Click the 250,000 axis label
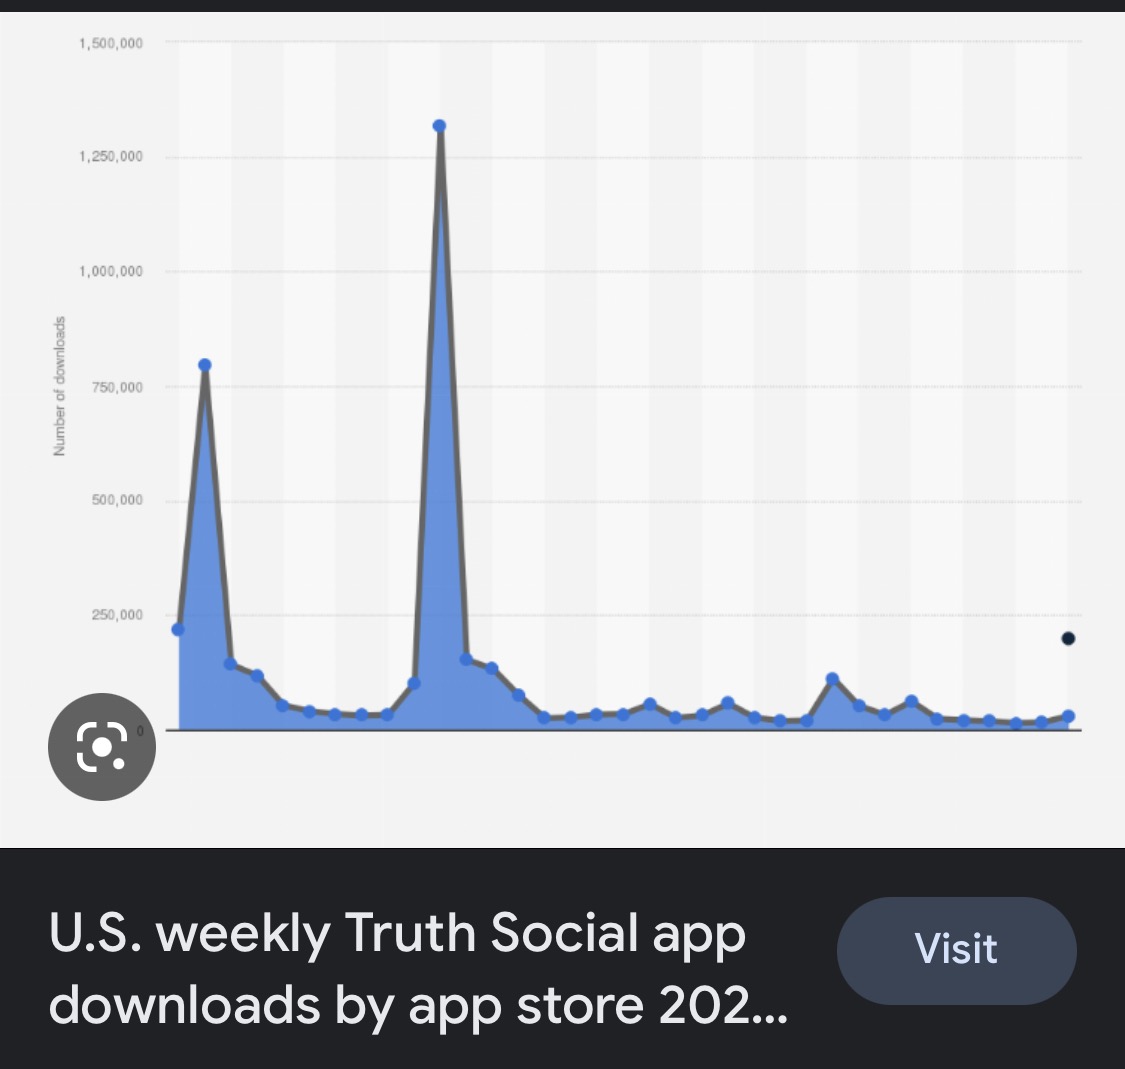 [x=118, y=615]
